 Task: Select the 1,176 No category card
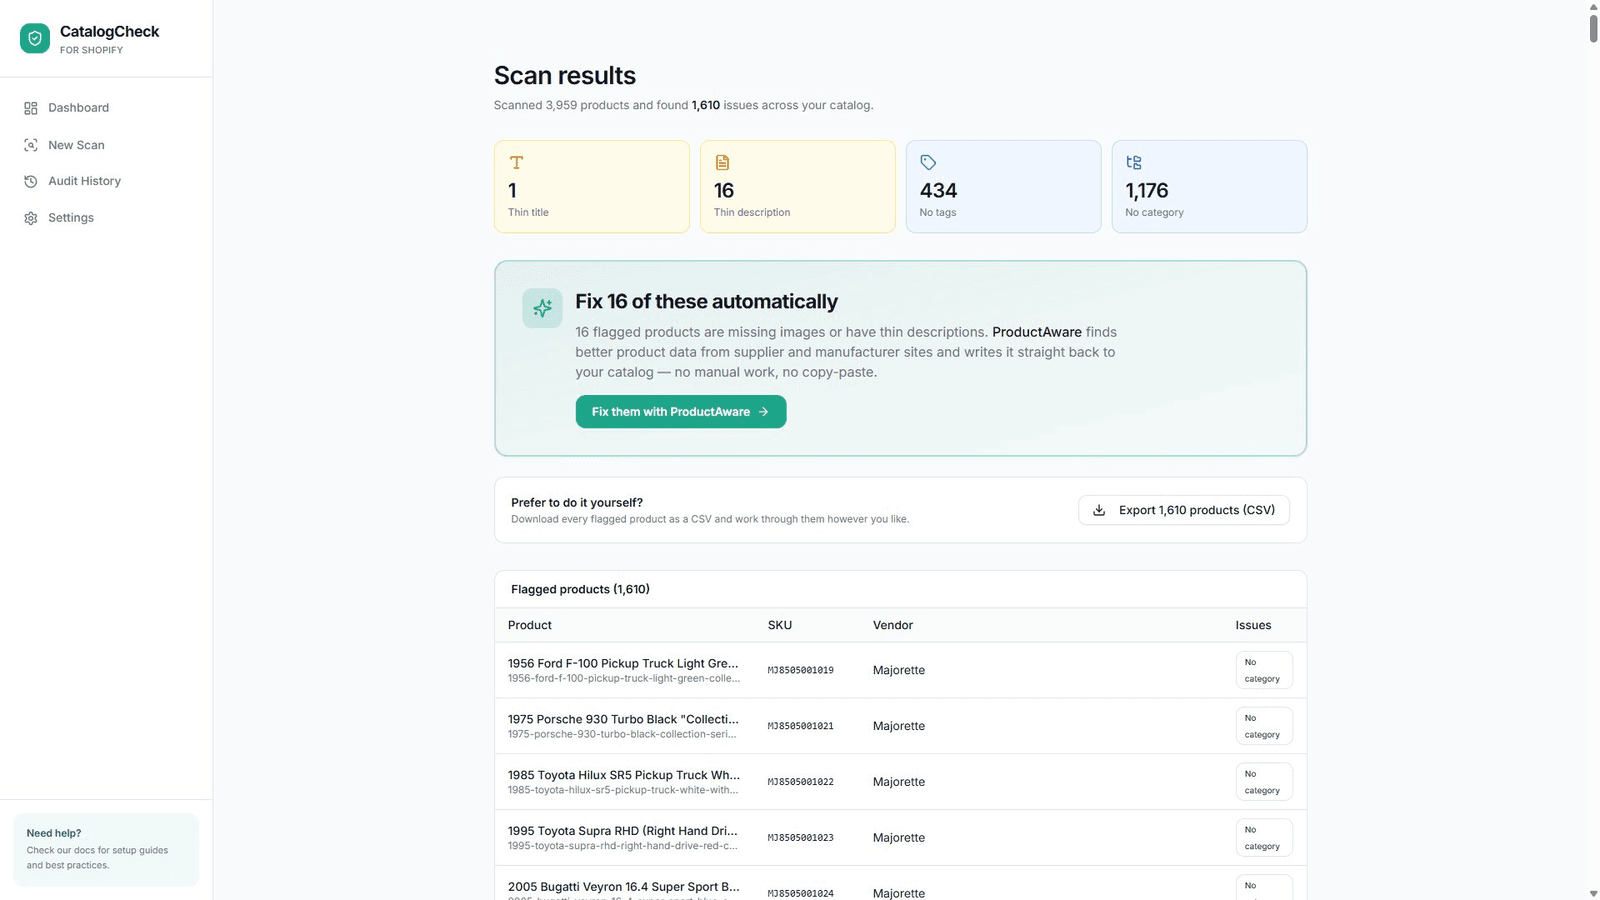coord(1209,187)
